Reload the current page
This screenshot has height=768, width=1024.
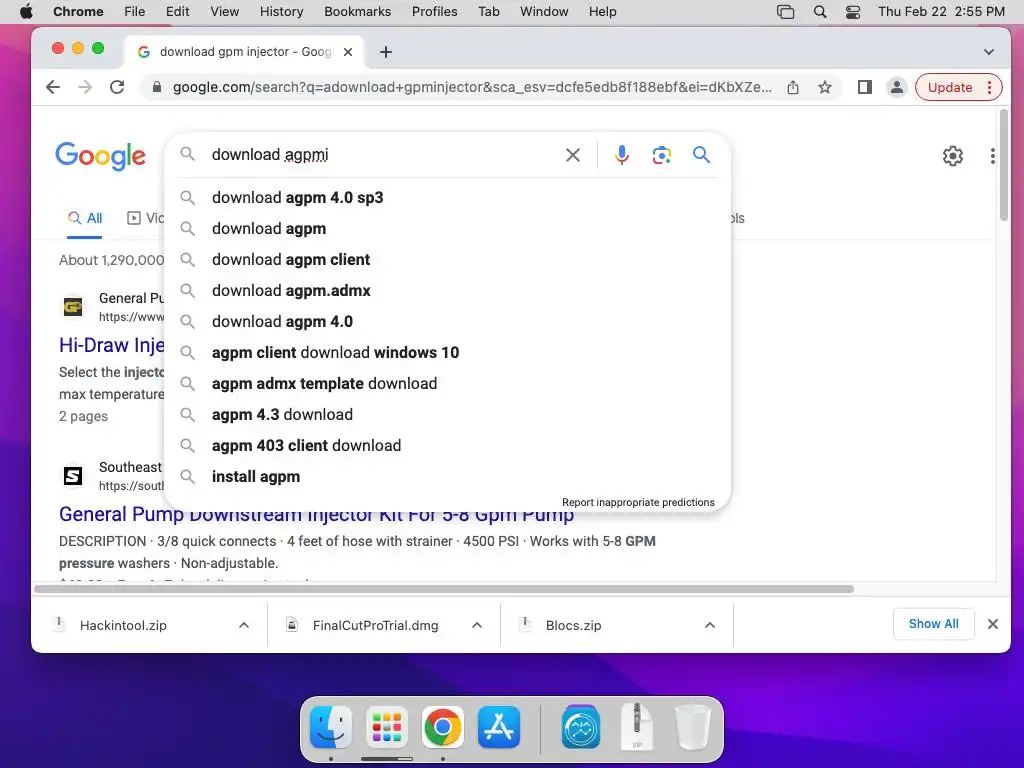(117, 87)
